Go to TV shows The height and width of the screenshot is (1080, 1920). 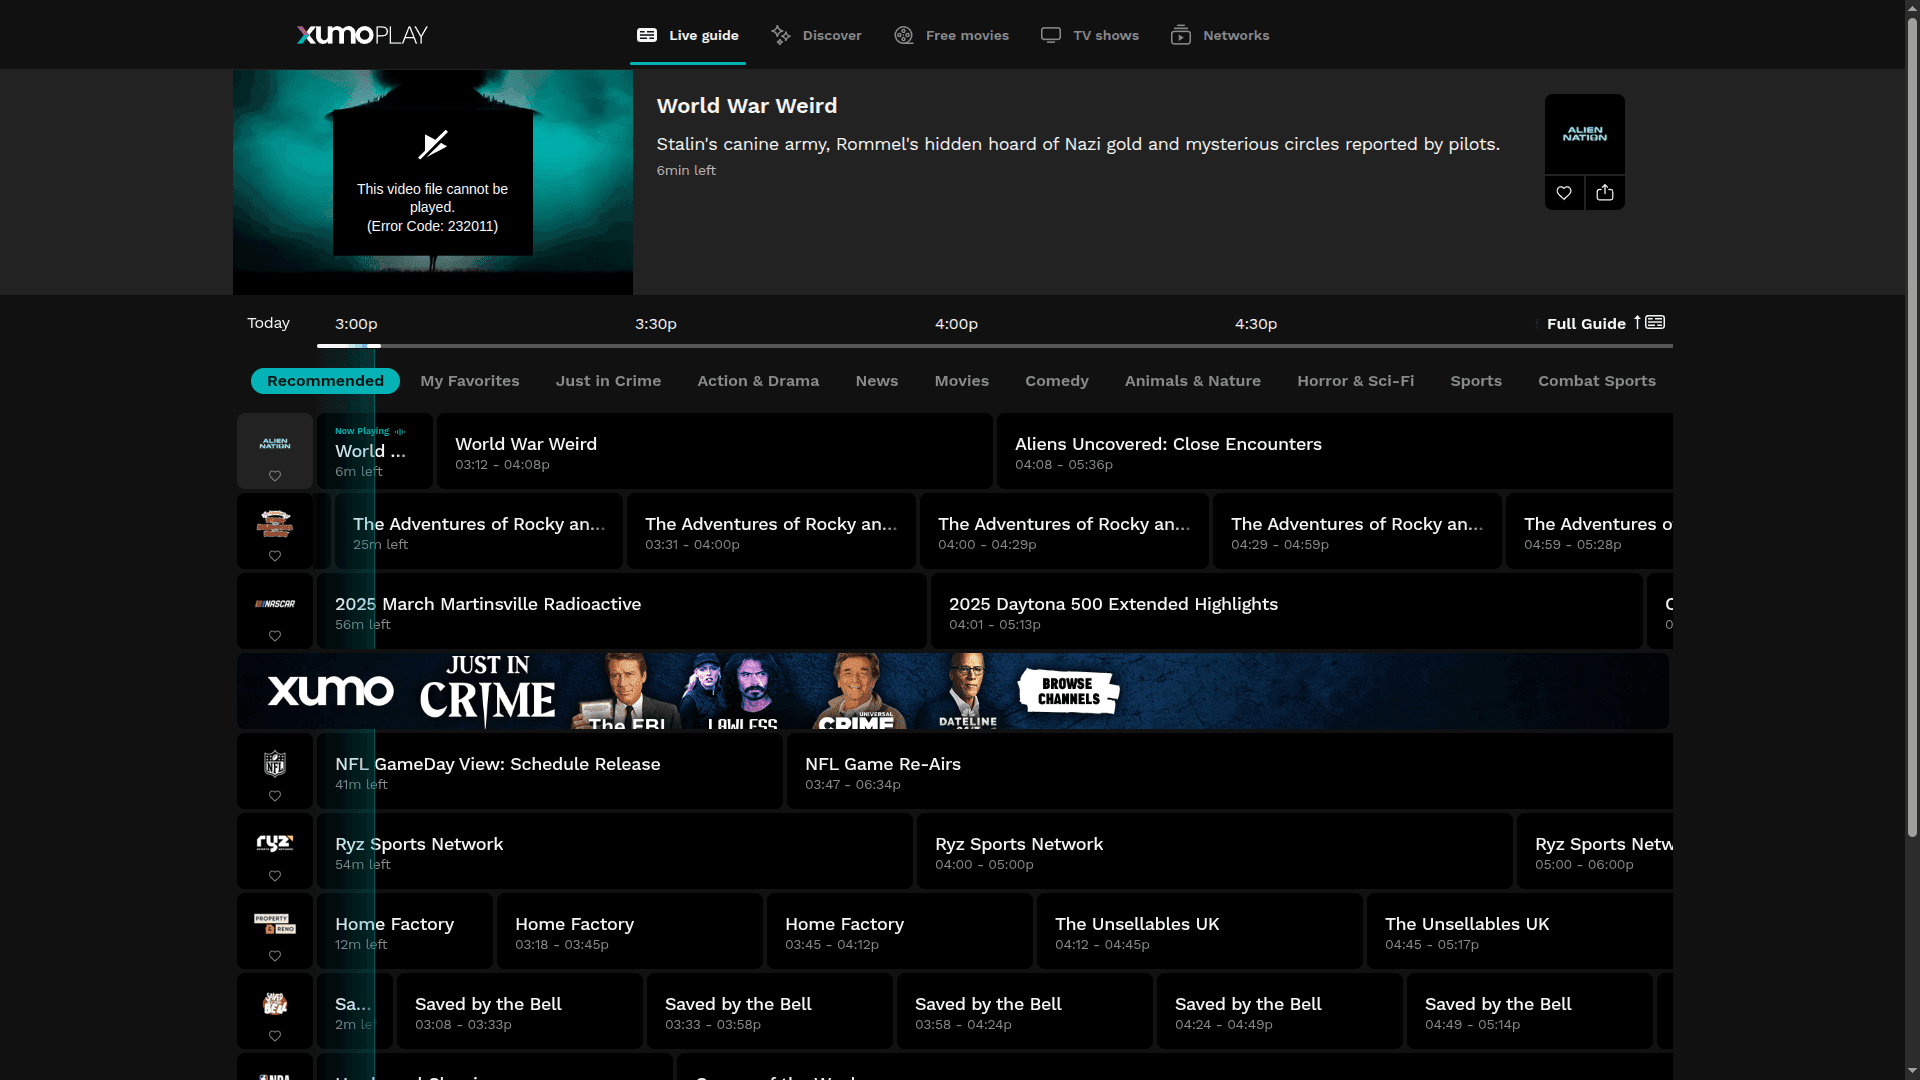point(1090,35)
